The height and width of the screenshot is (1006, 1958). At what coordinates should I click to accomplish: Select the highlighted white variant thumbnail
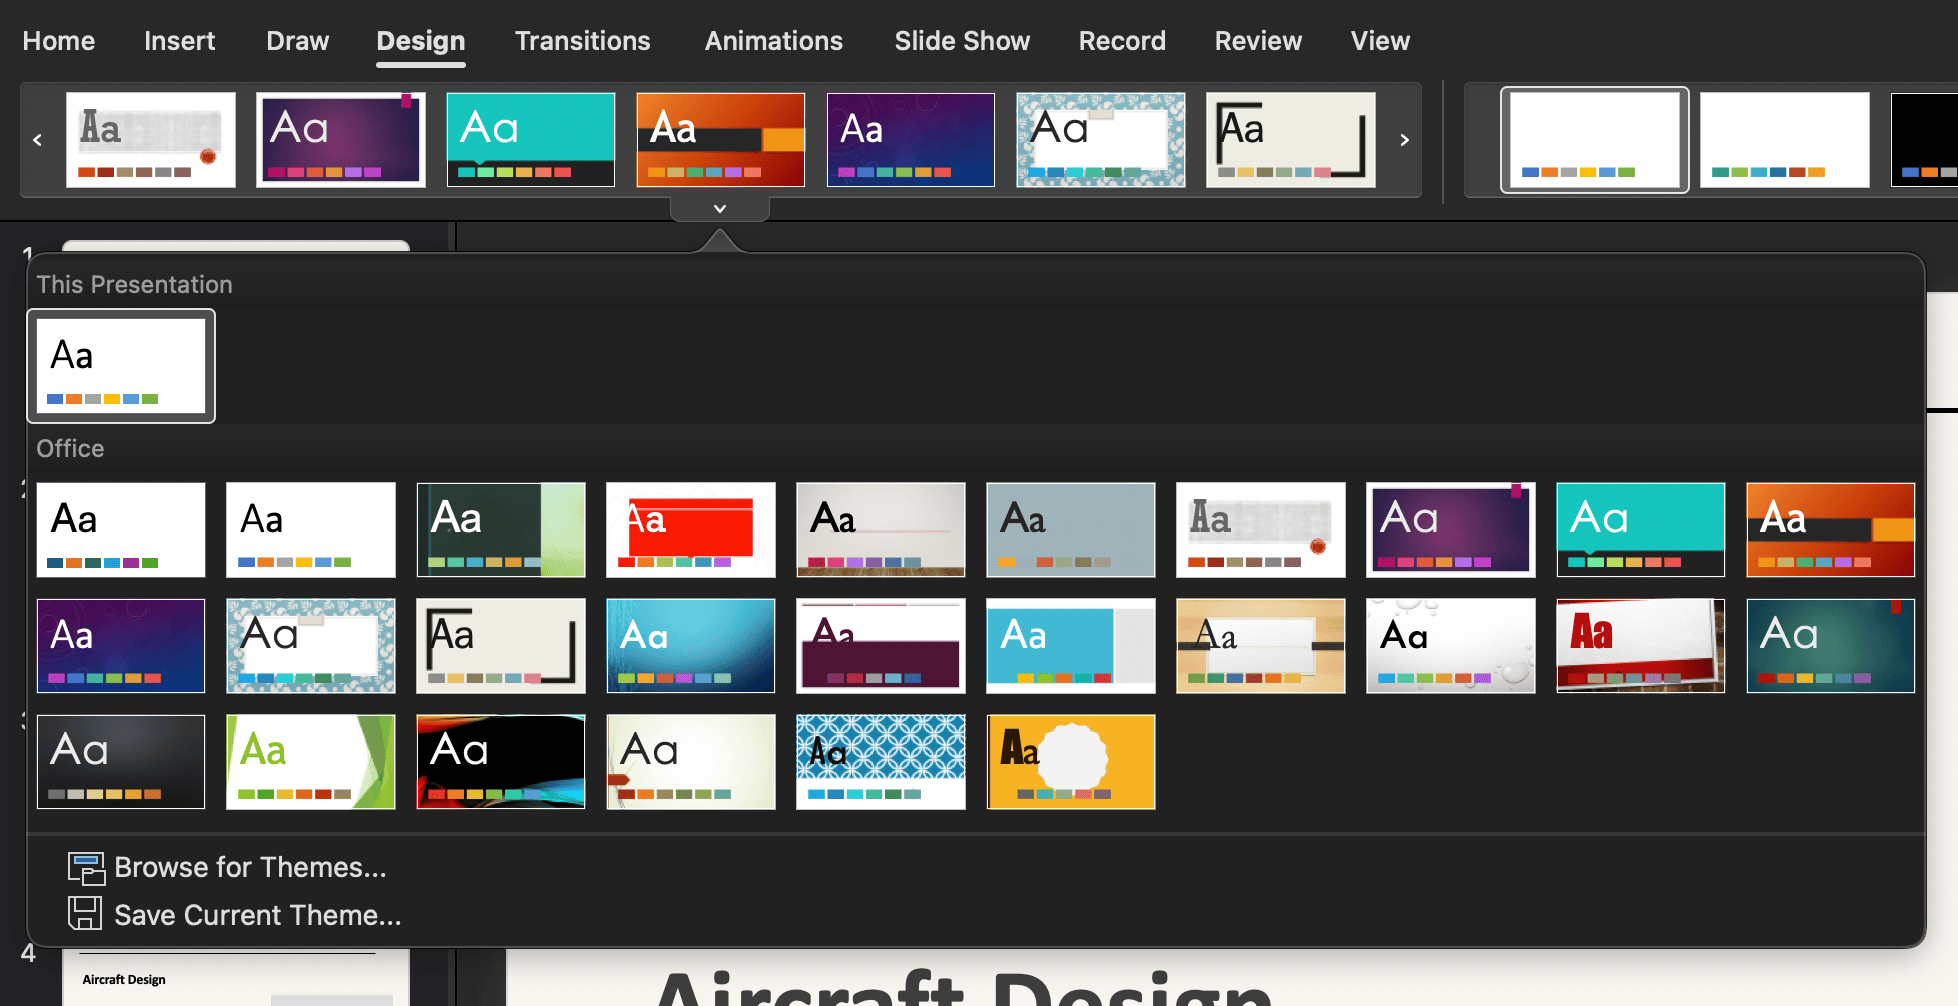[x=1595, y=140]
